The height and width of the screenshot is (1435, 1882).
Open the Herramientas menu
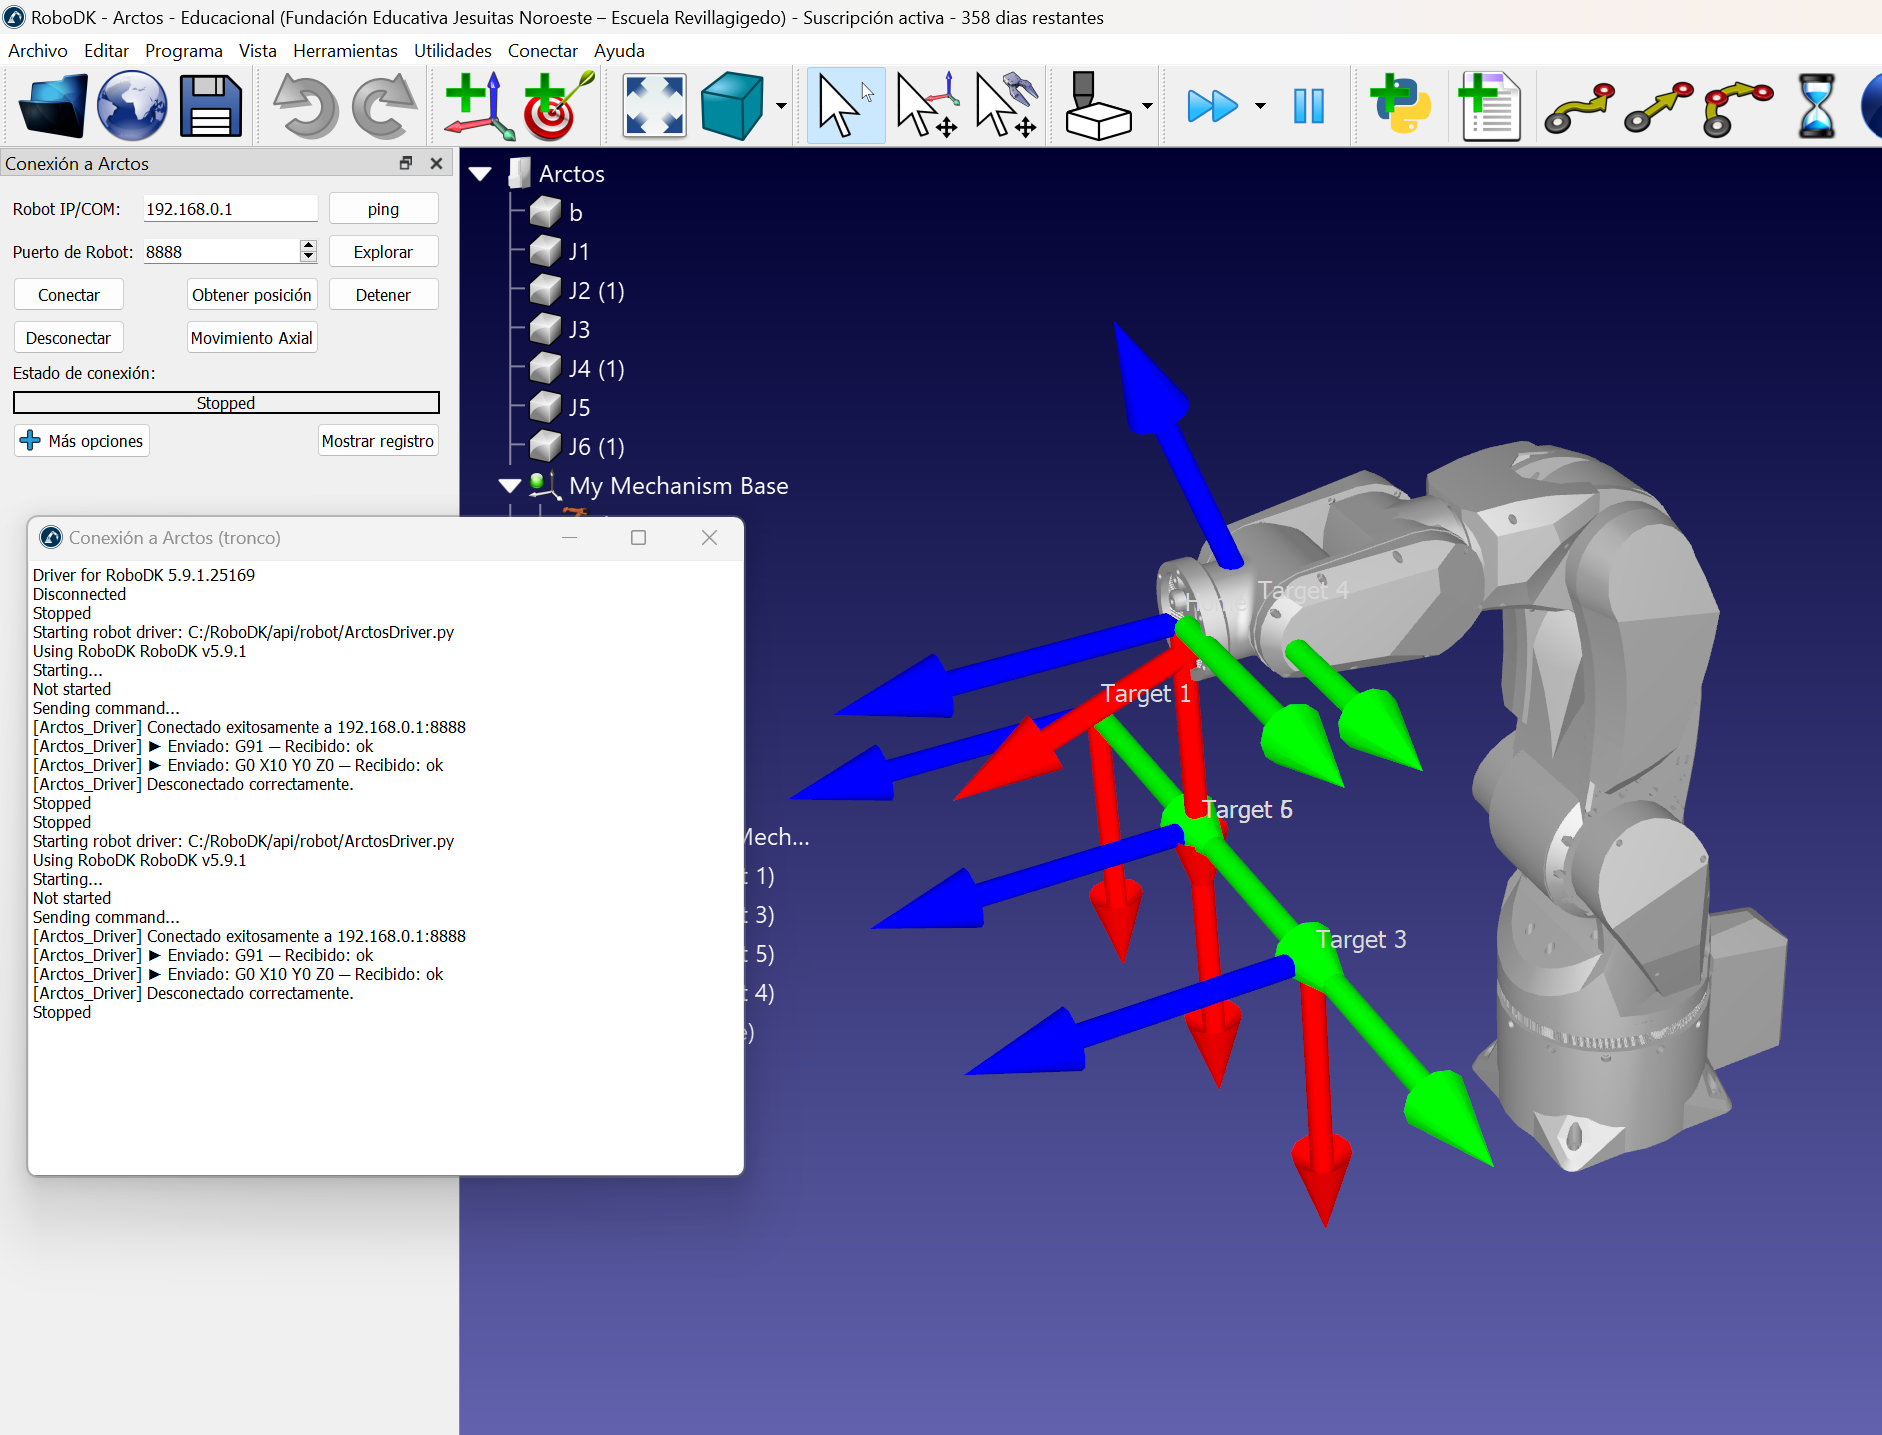click(x=345, y=51)
